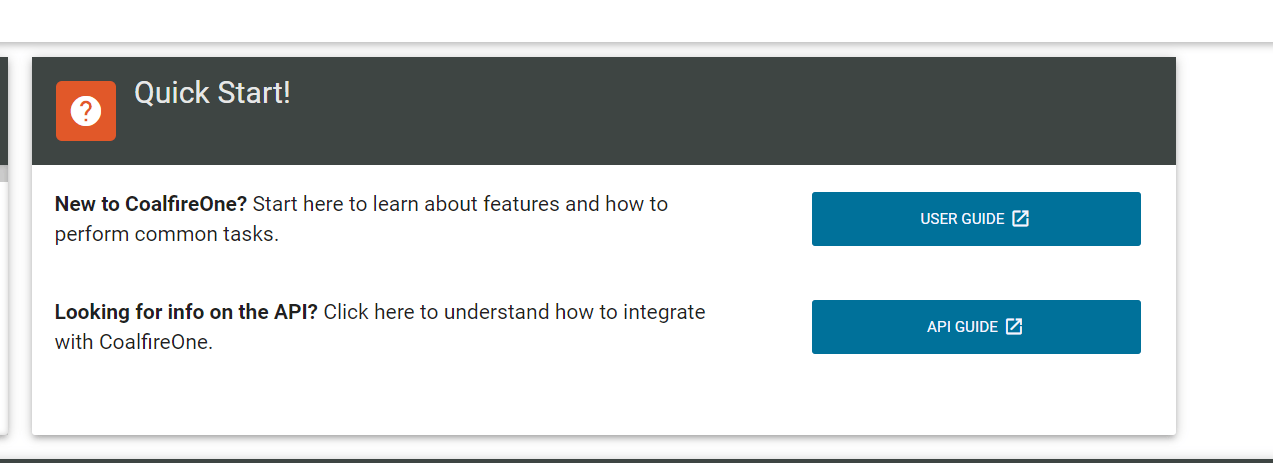Click the external link icon beside USER GUIDE

click(1020, 219)
